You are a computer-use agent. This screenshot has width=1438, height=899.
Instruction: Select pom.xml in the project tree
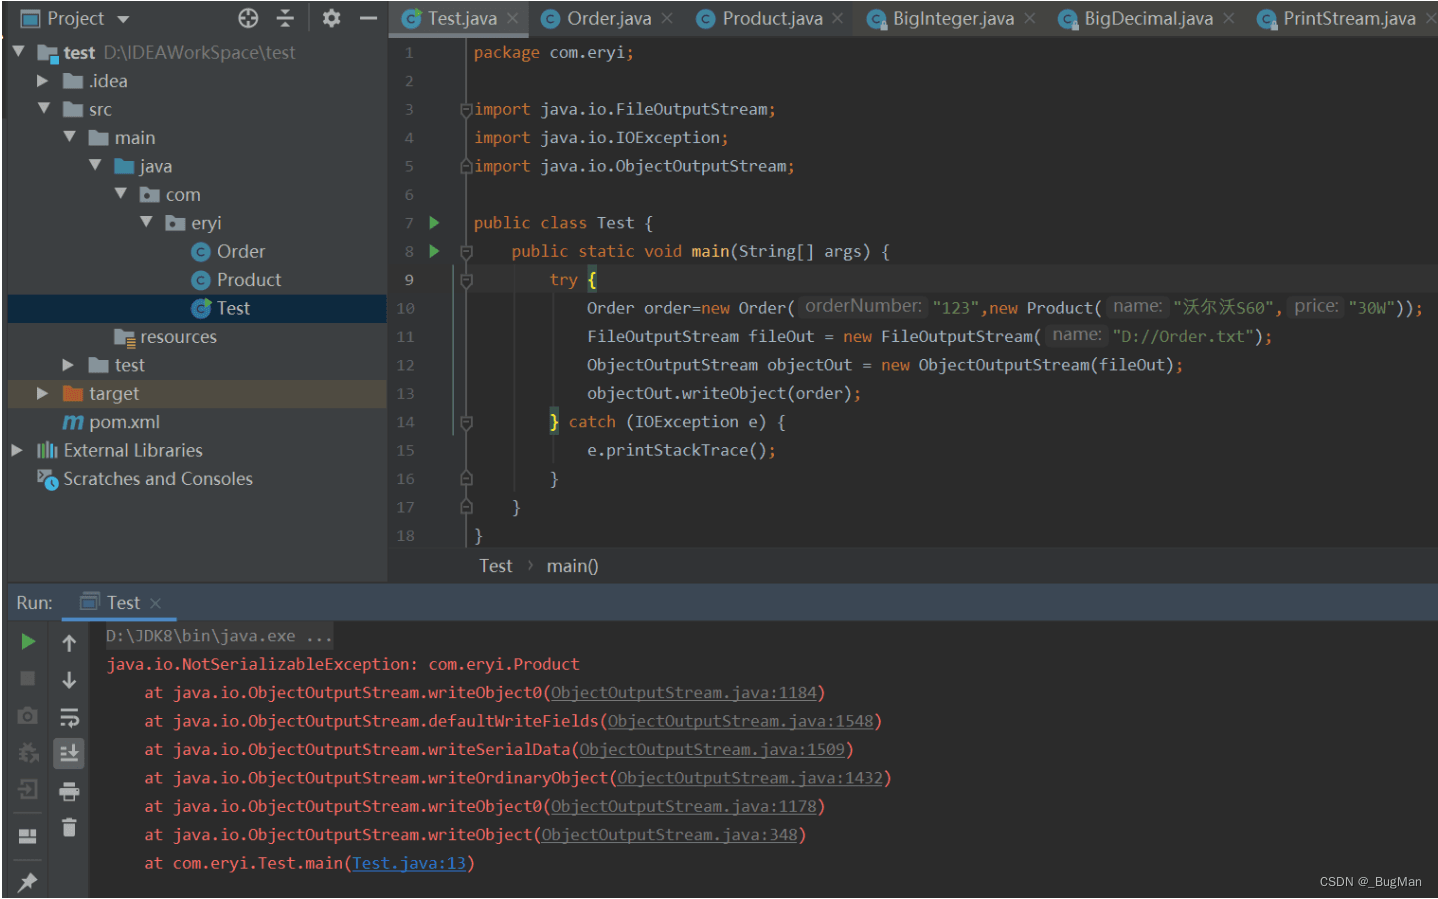(124, 422)
